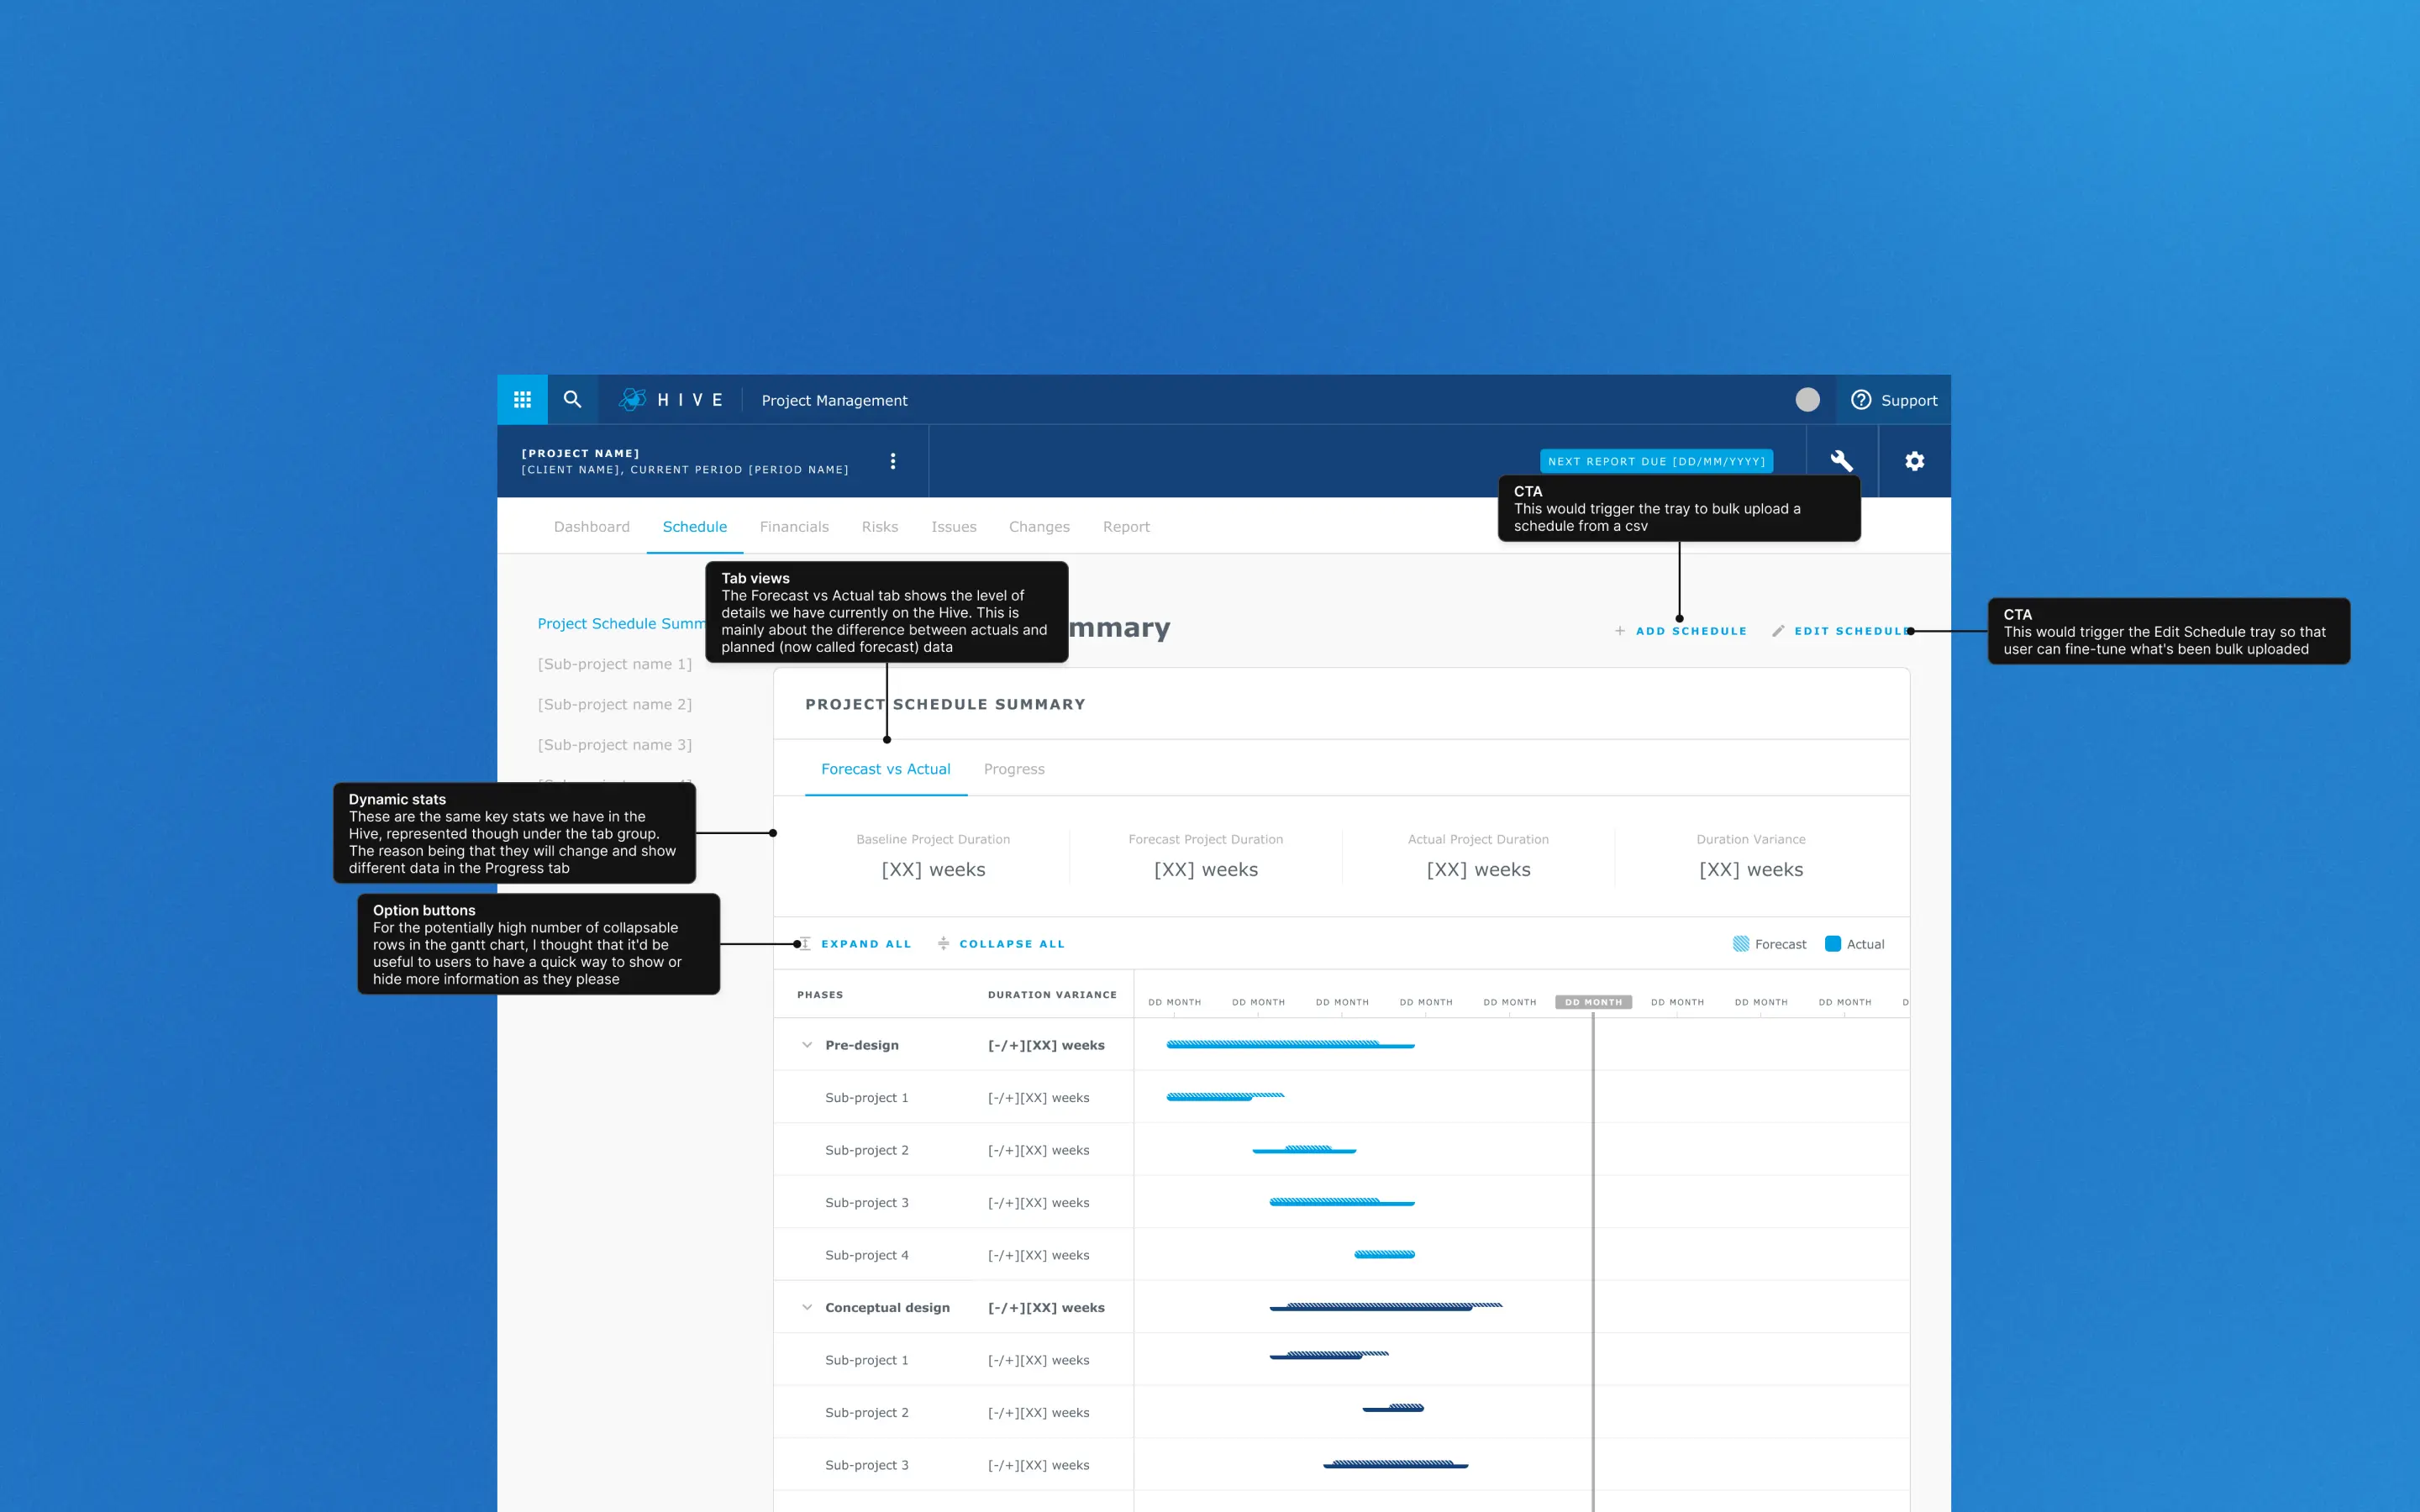Switch to the Progress tab

pos(1014,769)
